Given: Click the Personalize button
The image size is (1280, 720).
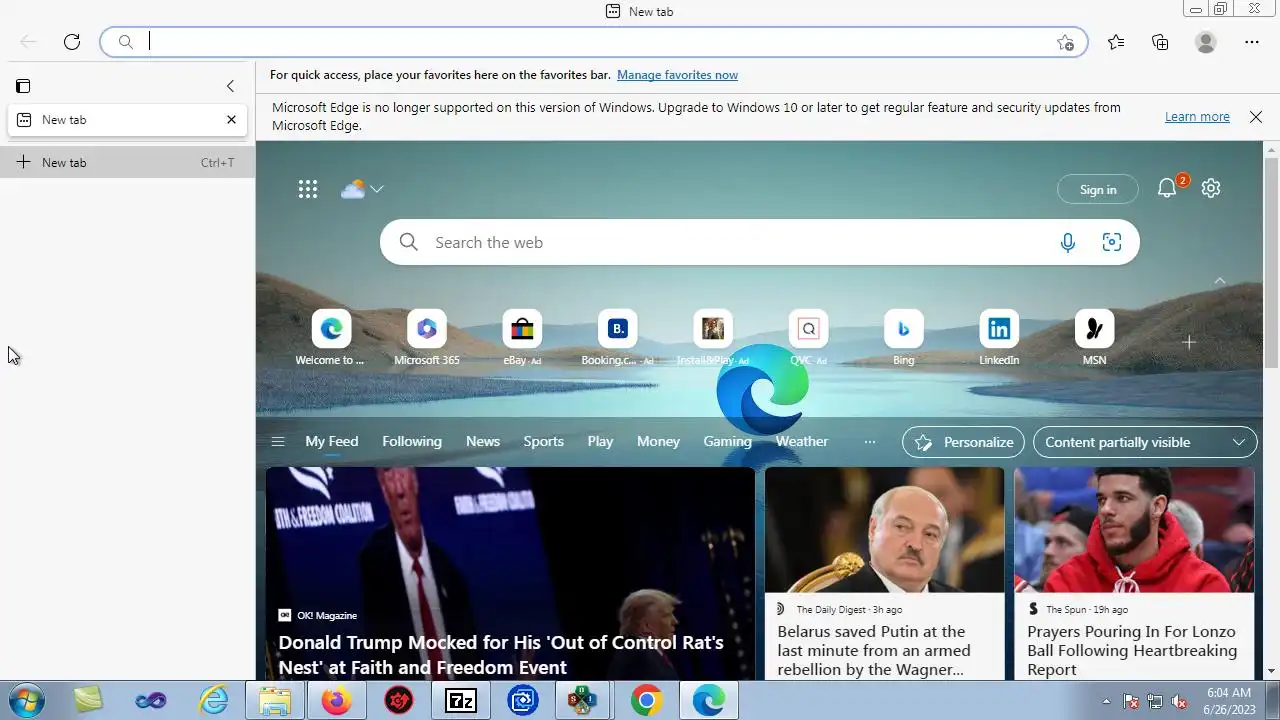Looking at the screenshot, I should coord(964,442).
